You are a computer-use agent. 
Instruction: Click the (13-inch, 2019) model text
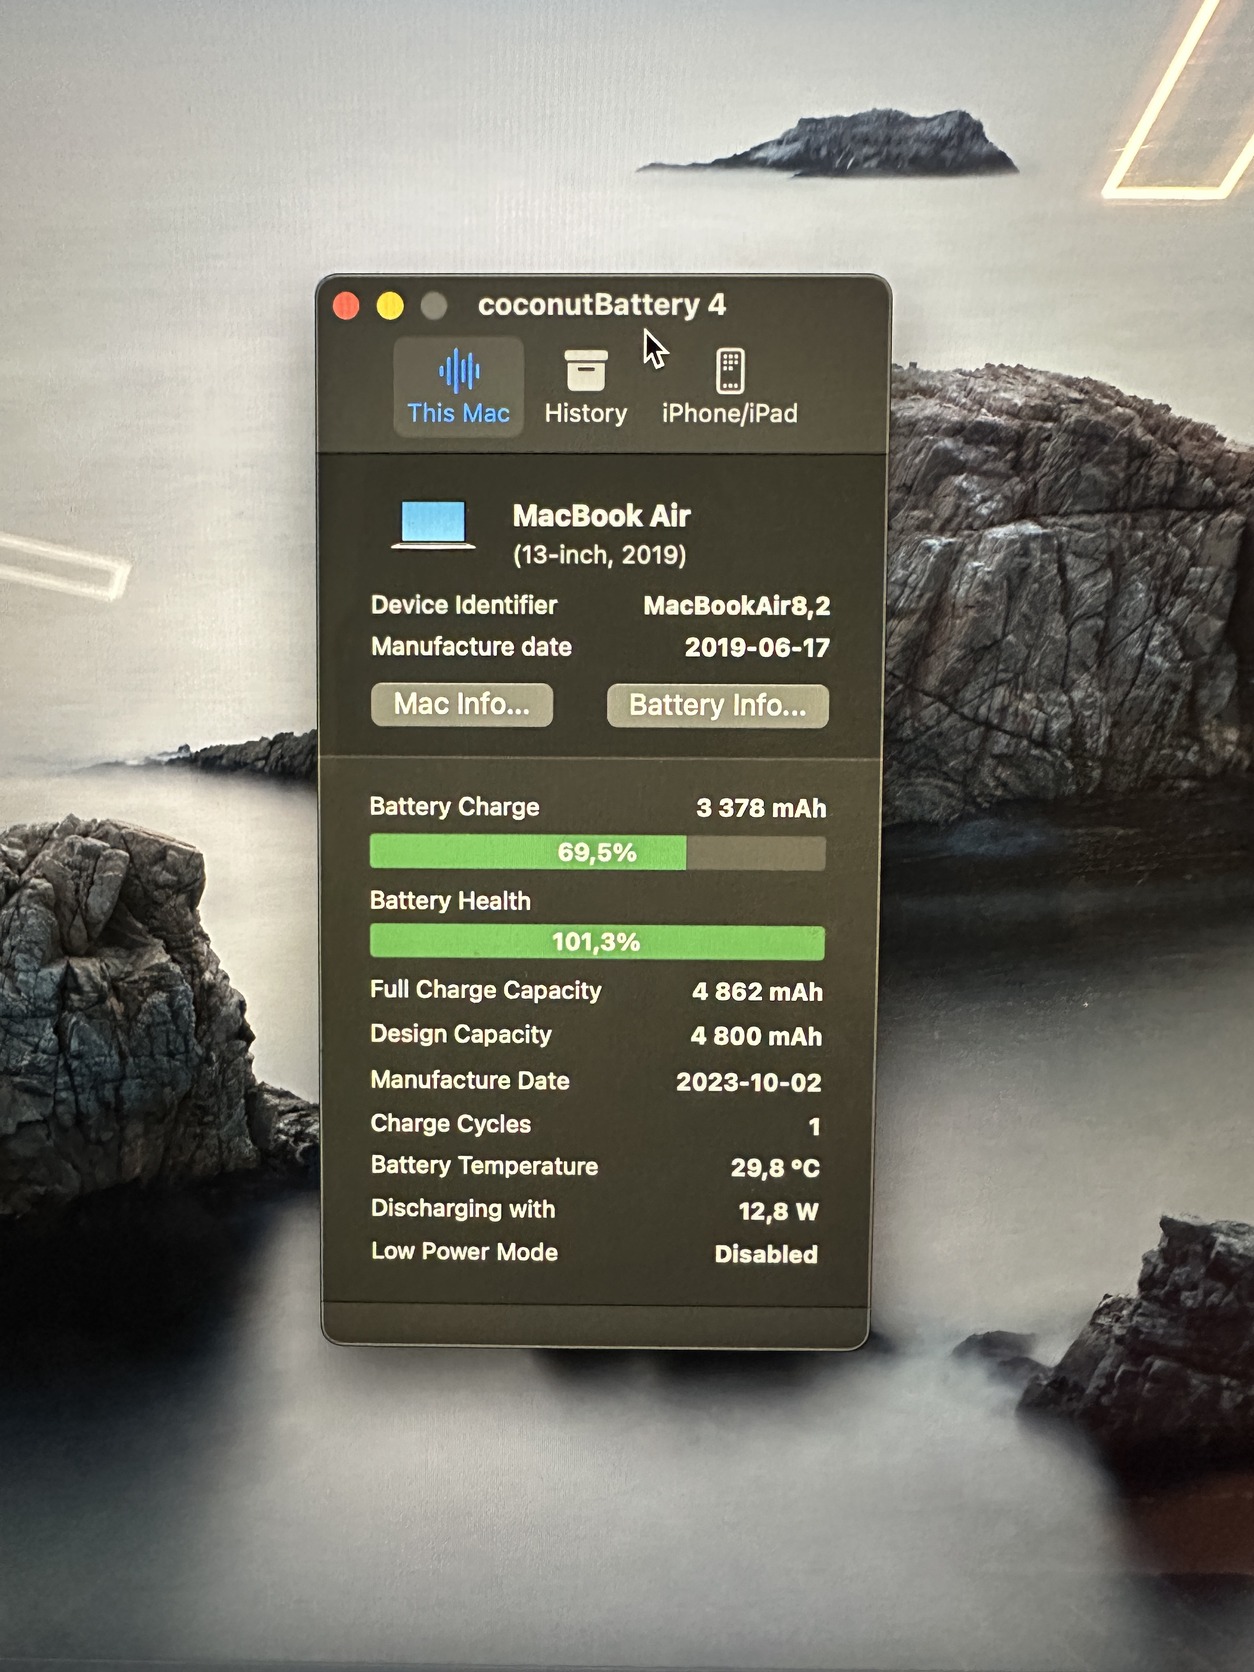click(x=600, y=555)
